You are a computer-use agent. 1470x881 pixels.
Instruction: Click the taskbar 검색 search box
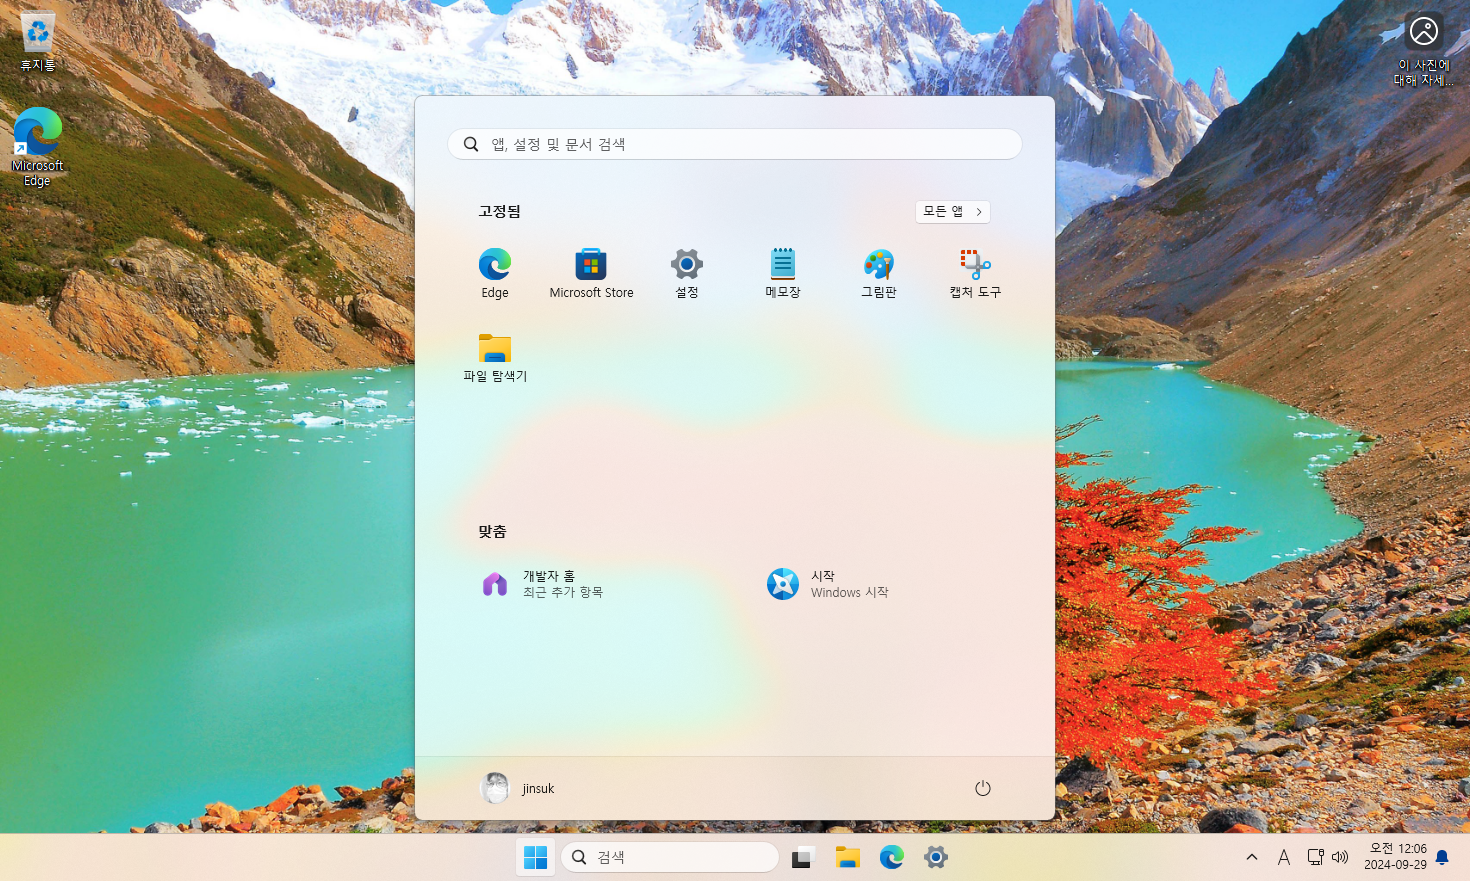click(670, 857)
